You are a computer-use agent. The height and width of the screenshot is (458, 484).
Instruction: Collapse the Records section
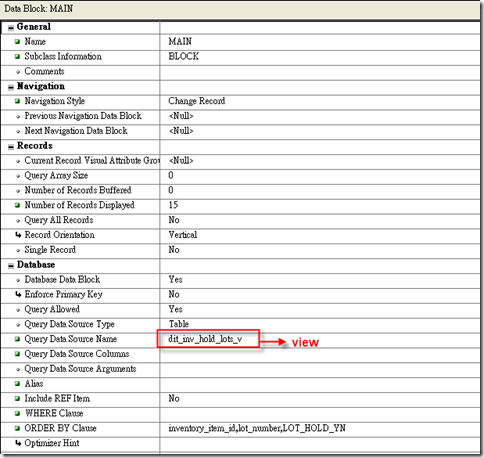pos(11,147)
